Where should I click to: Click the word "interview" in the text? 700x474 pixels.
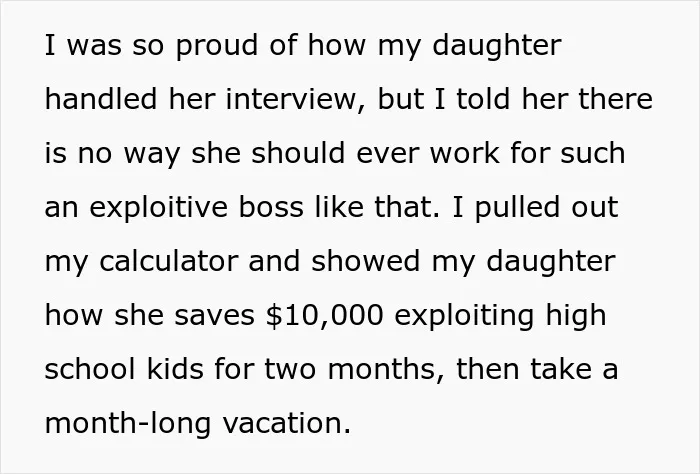298,99
